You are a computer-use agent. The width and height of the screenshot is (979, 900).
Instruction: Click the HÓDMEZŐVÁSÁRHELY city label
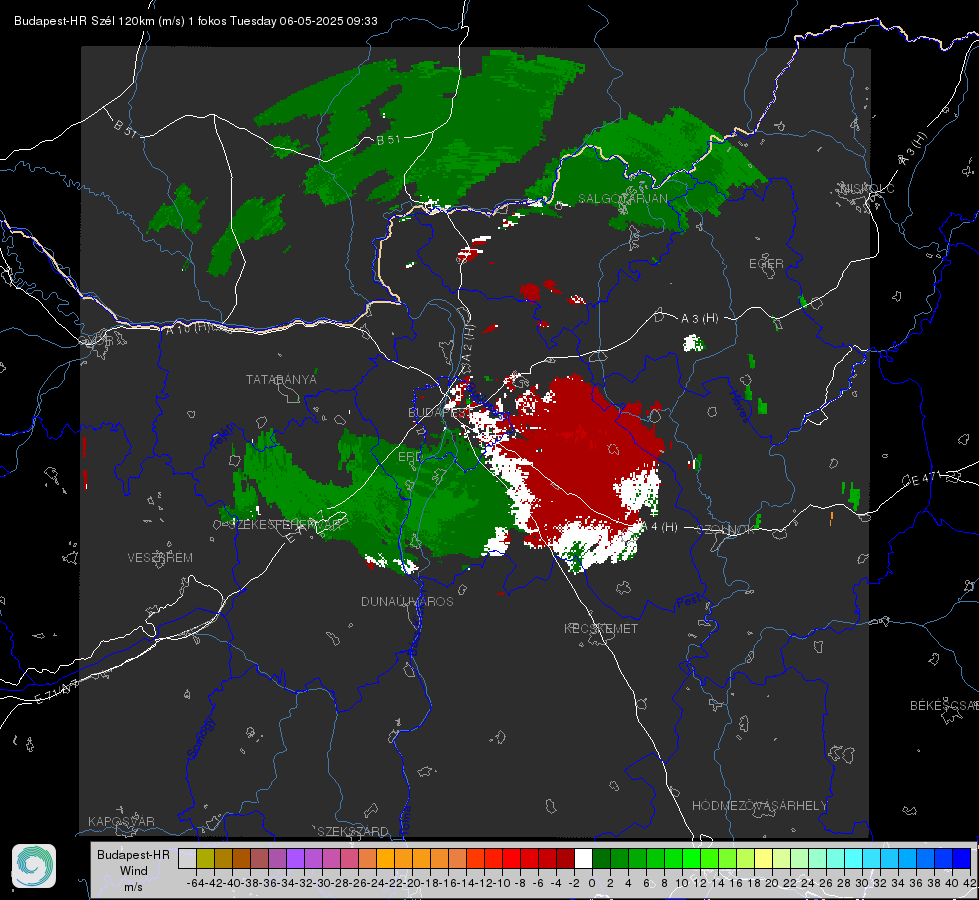click(759, 806)
